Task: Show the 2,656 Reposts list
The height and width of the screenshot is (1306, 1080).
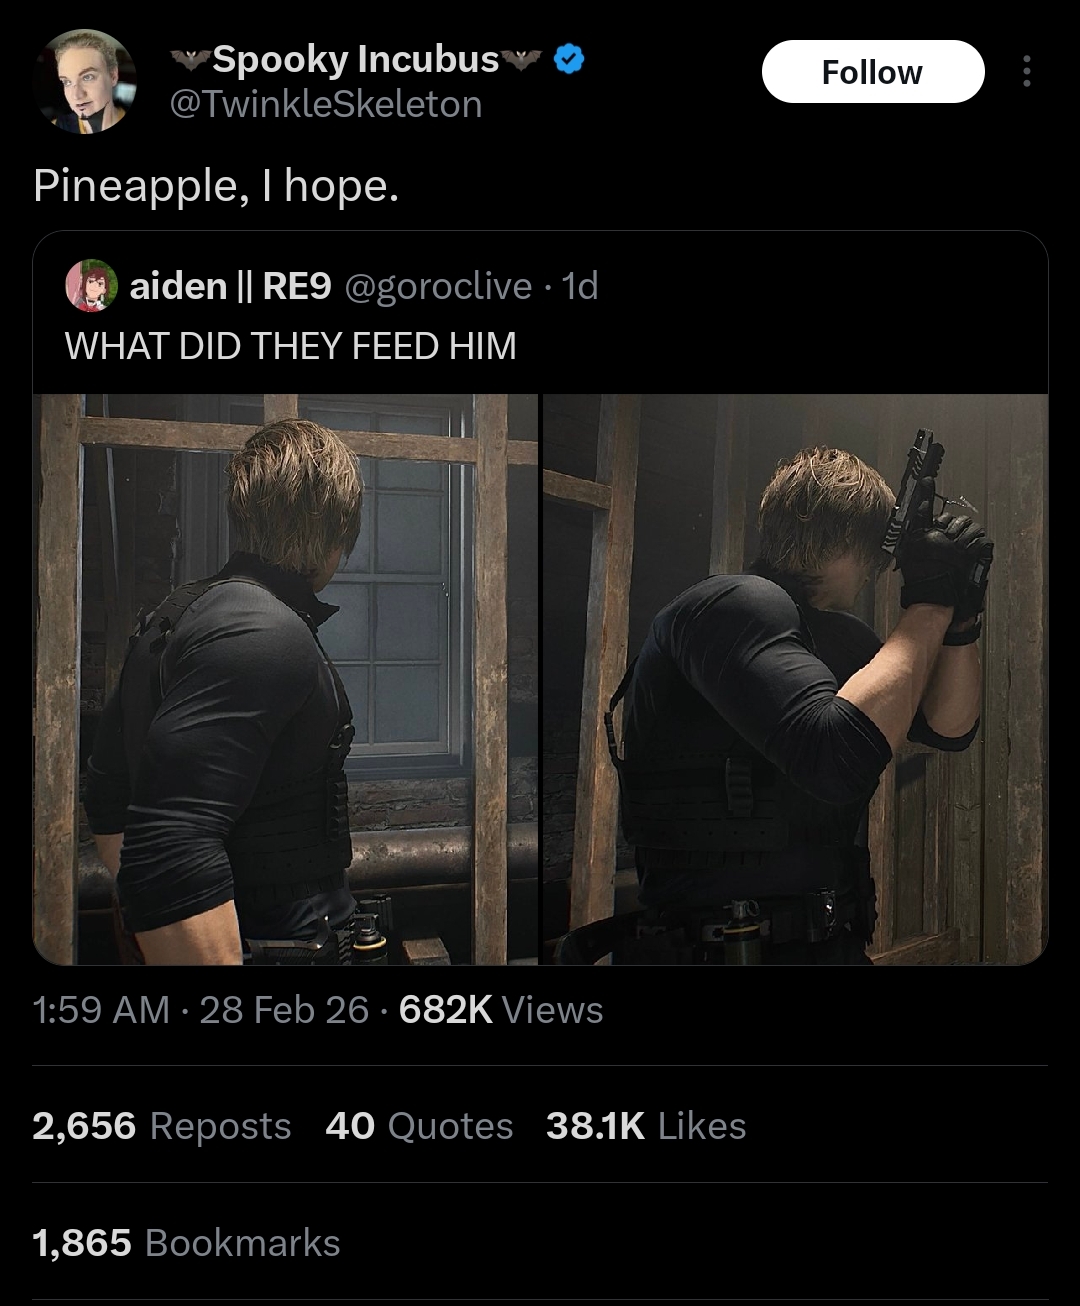Action: 161,1126
